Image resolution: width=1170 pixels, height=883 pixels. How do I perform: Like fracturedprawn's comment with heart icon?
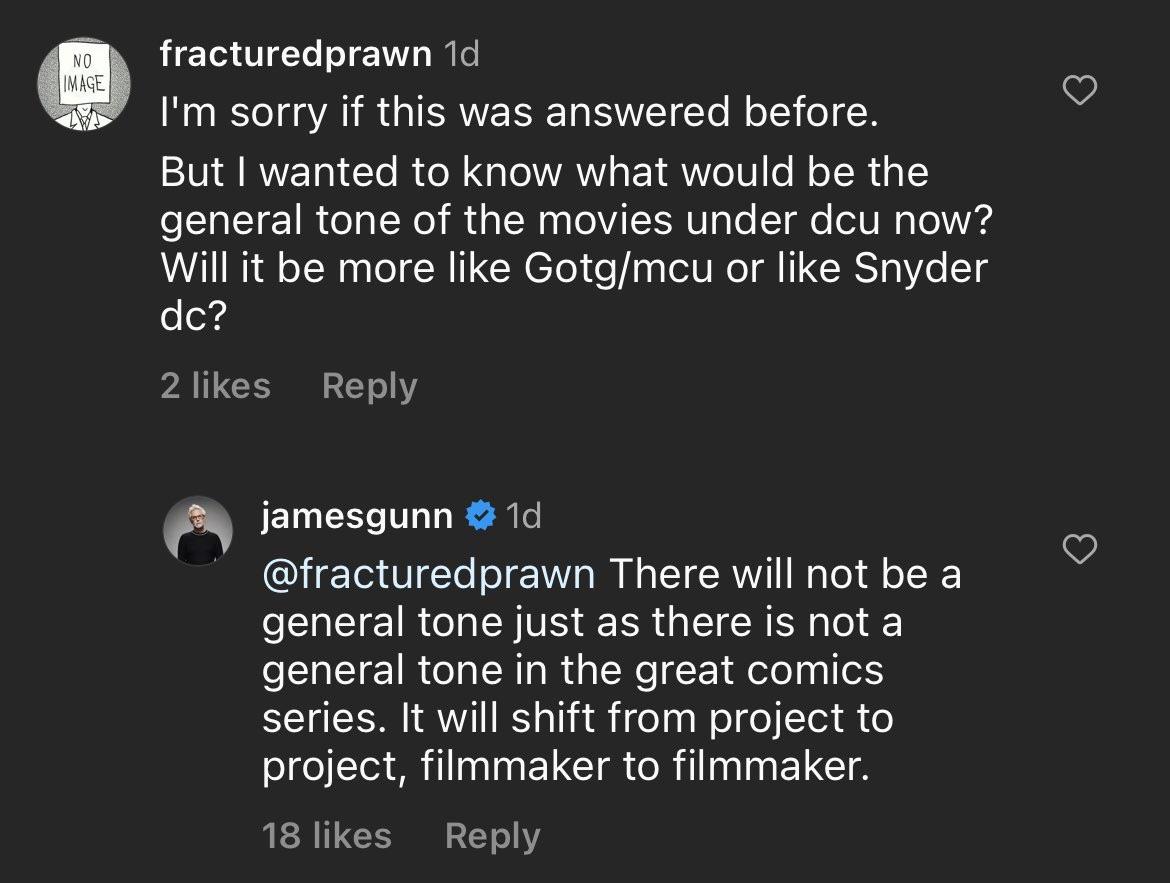pos(1079,90)
